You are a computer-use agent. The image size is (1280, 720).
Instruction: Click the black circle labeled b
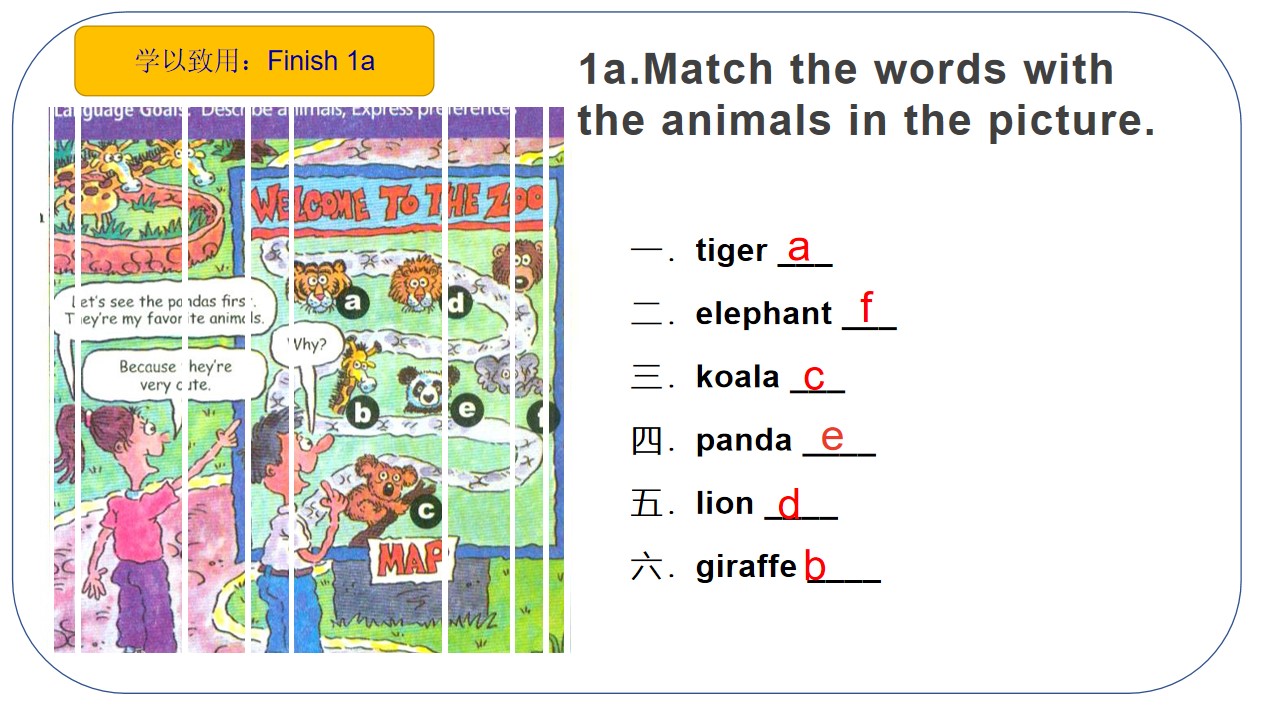(x=363, y=411)
